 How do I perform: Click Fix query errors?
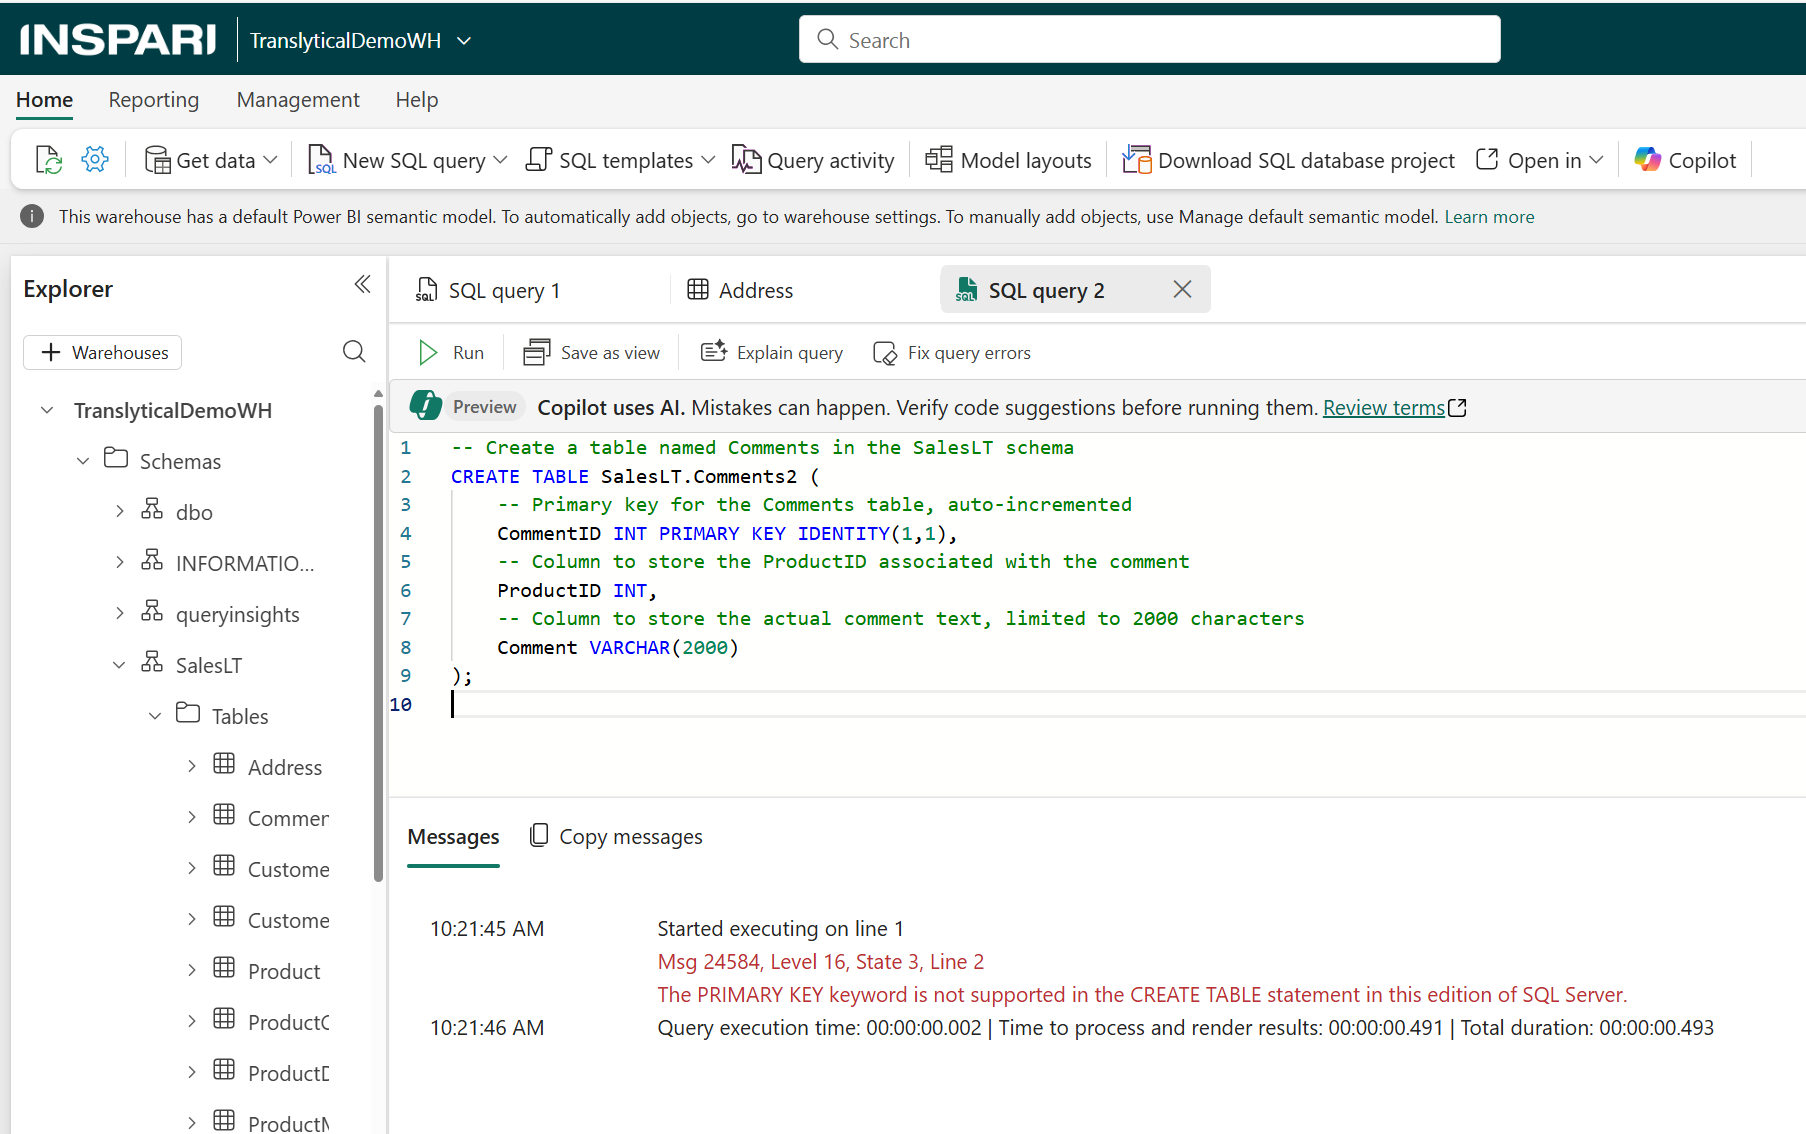951,352
